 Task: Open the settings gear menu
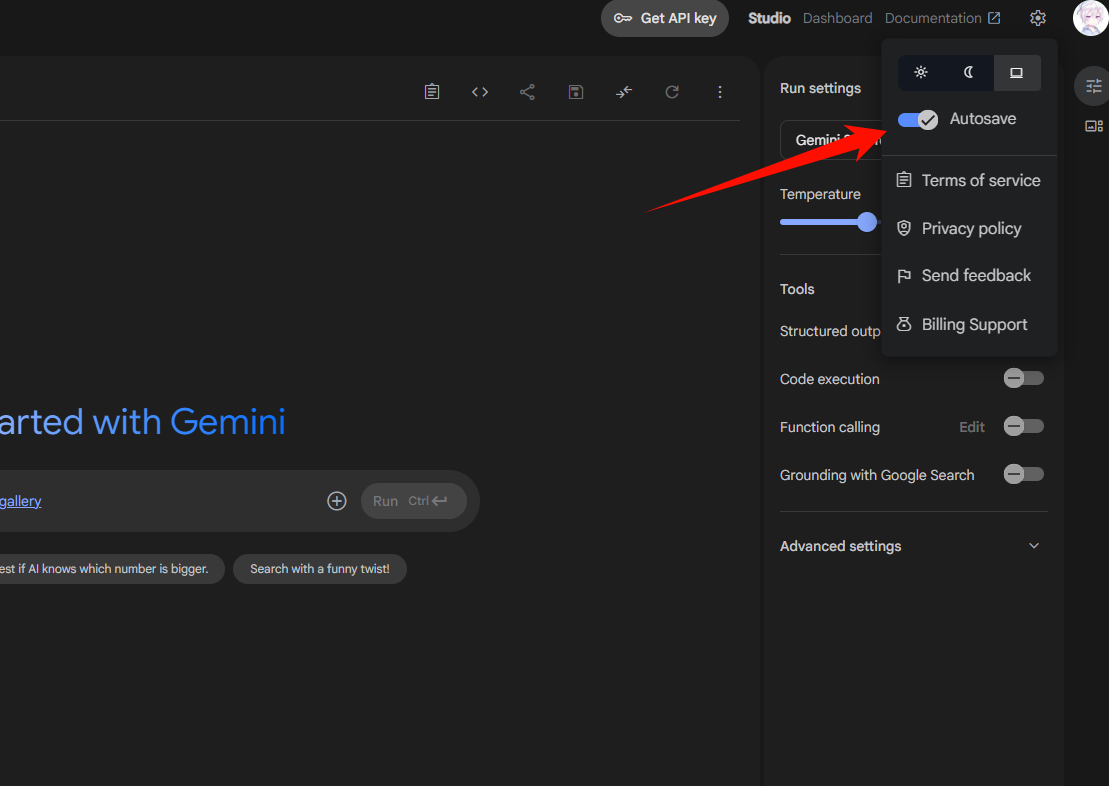(x=1038, y=18)
